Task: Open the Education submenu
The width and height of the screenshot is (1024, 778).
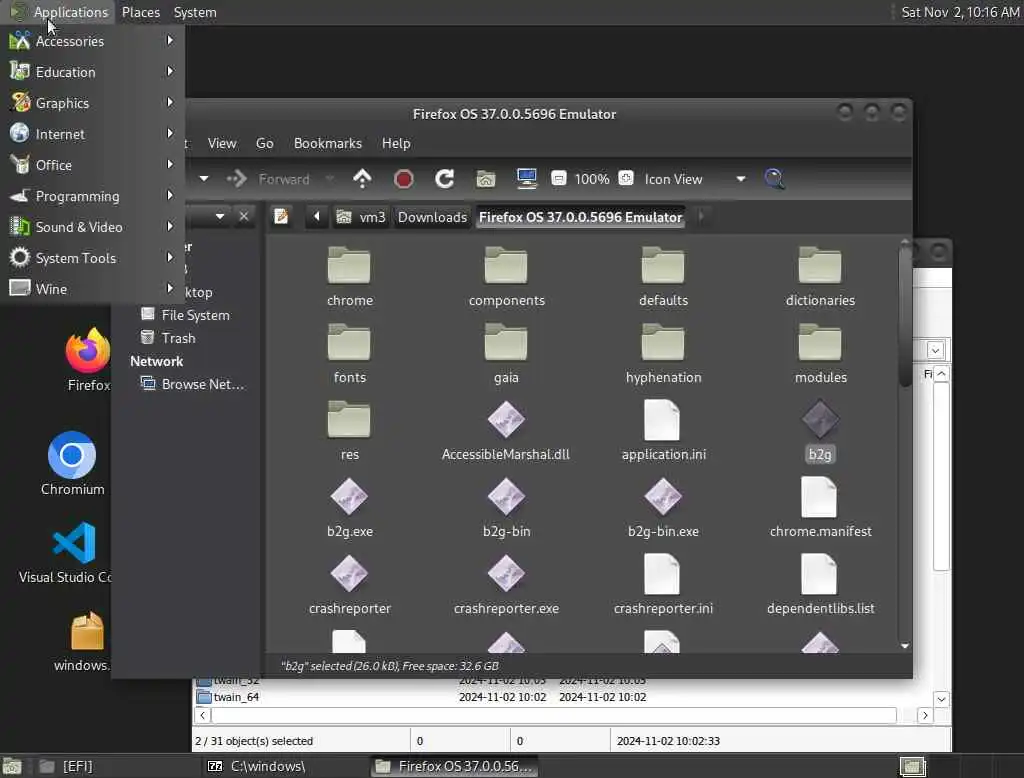Action: (x=92, y=72)
